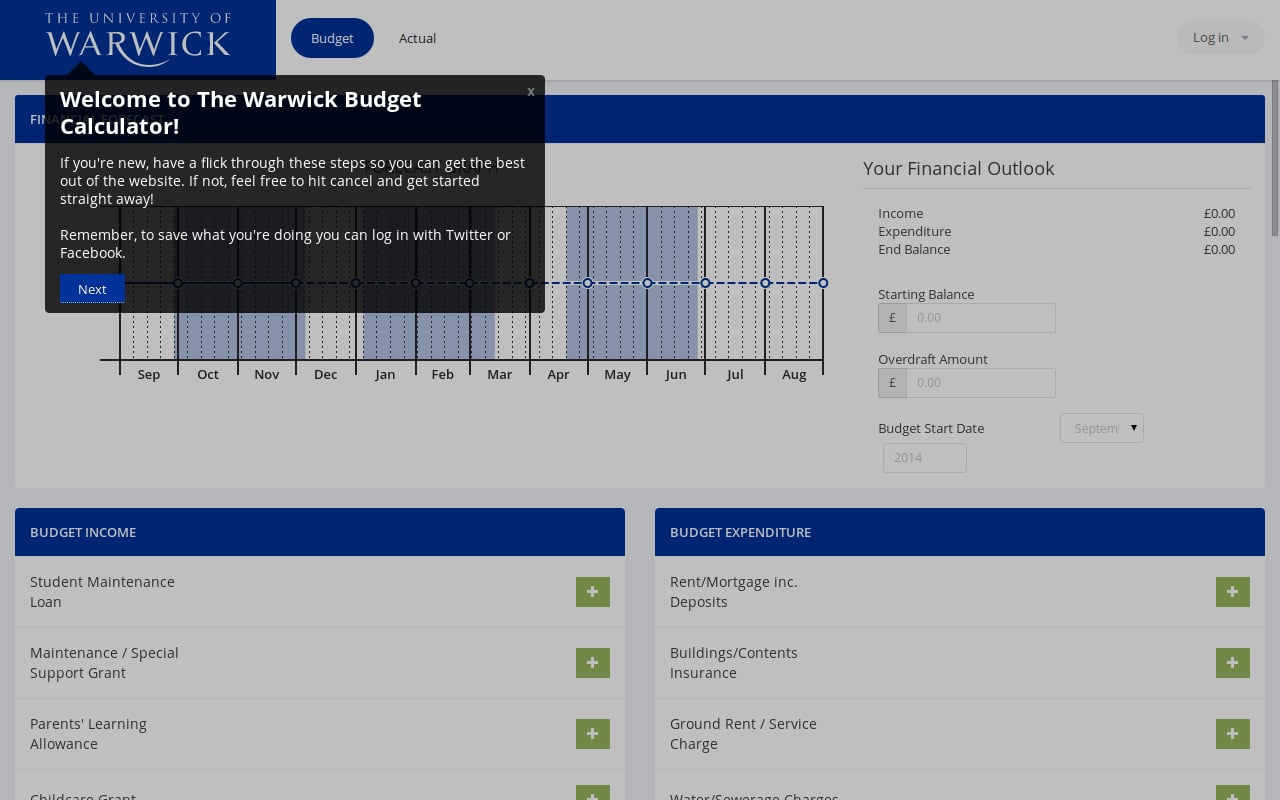
Task: Click the 'Student Maintenance Loan' label
Action: click(102, 592)
